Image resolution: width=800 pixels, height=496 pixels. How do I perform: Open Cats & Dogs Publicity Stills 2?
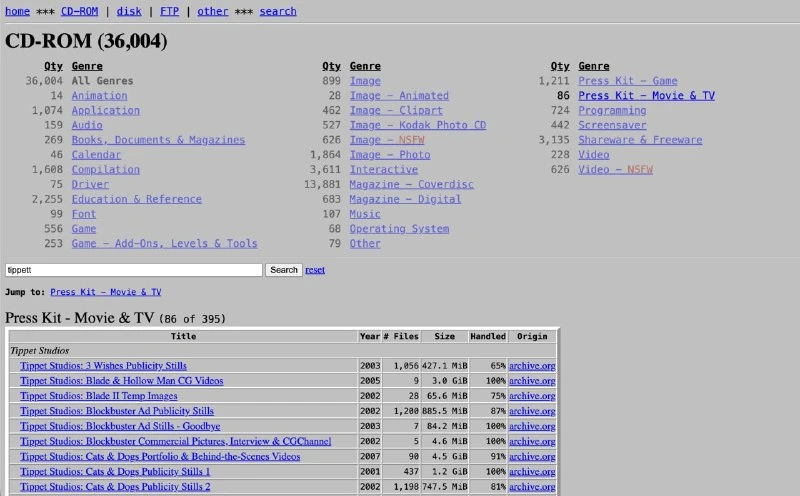pyautogui.click(x=115, y=487)
